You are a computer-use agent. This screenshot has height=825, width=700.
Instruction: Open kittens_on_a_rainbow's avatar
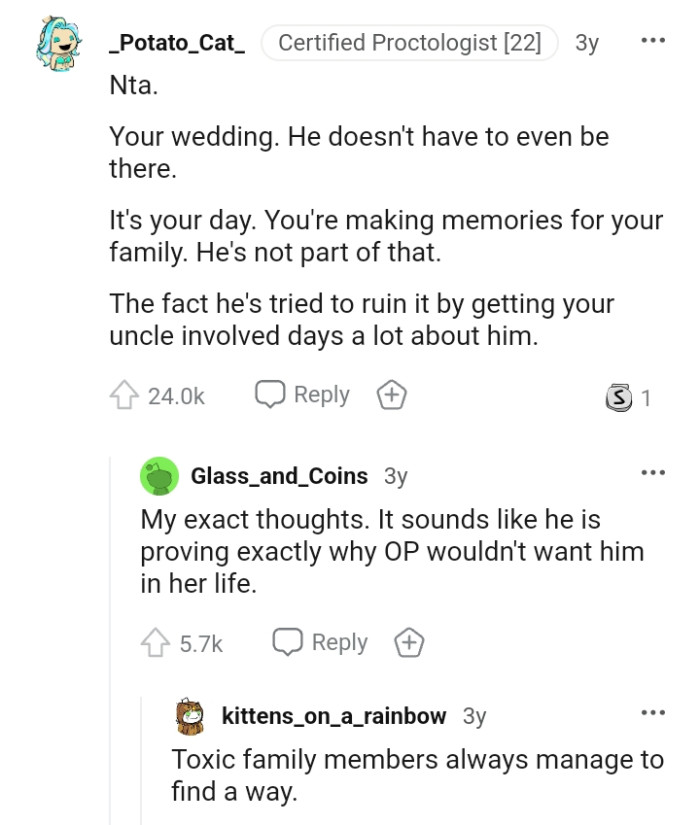tap(187, 716)
